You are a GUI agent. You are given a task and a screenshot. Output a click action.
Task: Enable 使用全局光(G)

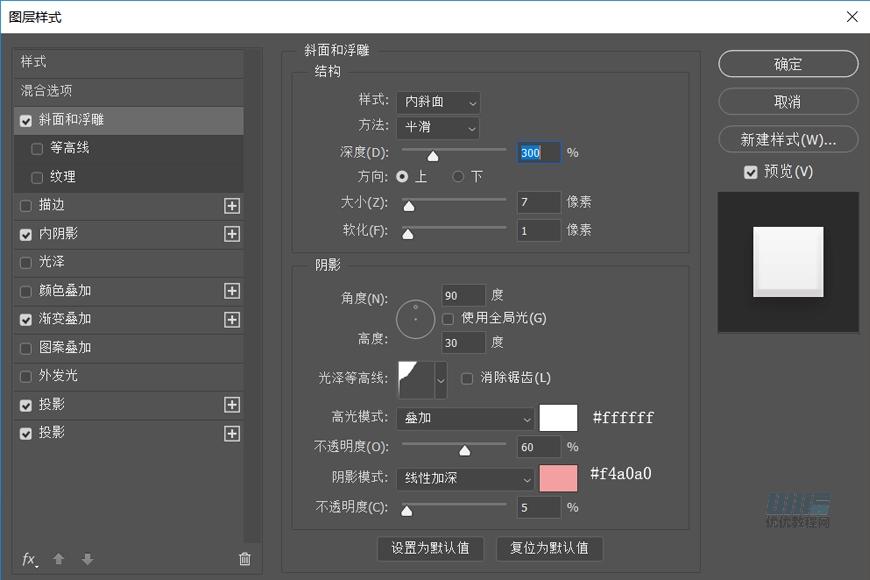coord(447,318)
